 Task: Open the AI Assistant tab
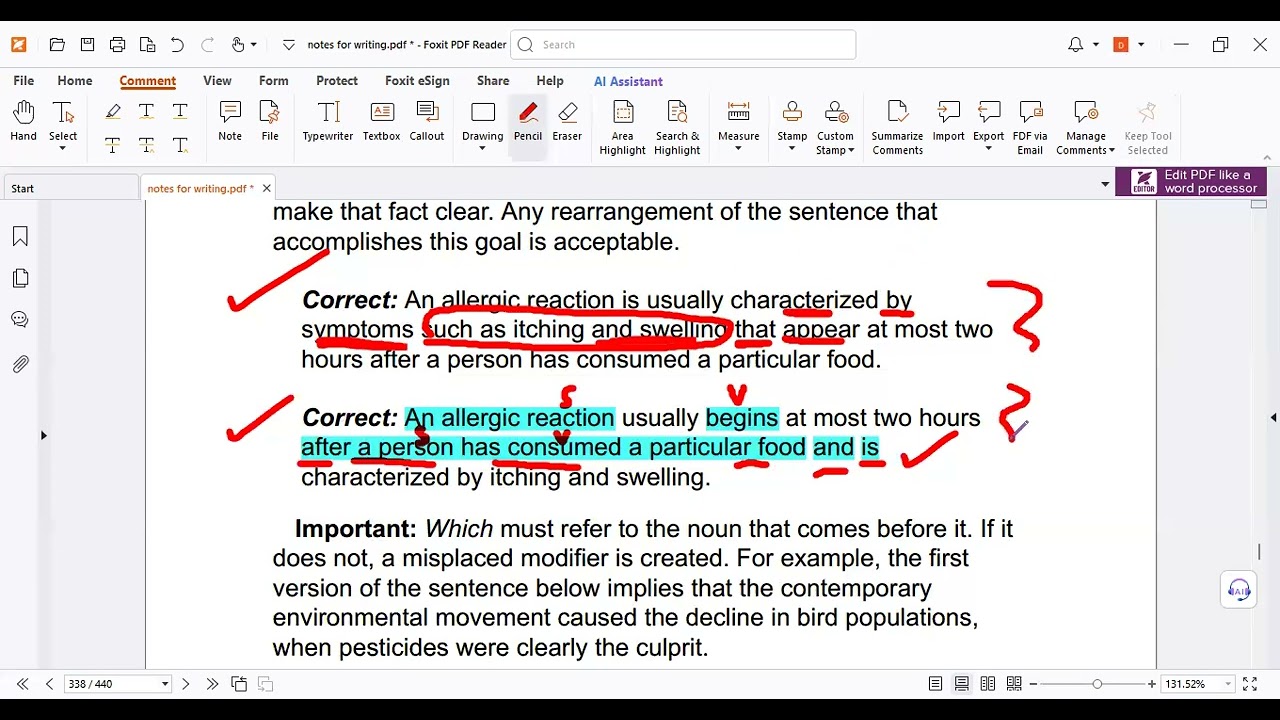(628, 81)
